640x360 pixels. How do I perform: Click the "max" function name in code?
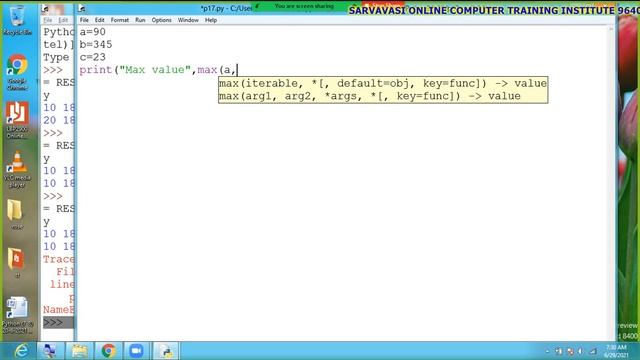point(207,70)
